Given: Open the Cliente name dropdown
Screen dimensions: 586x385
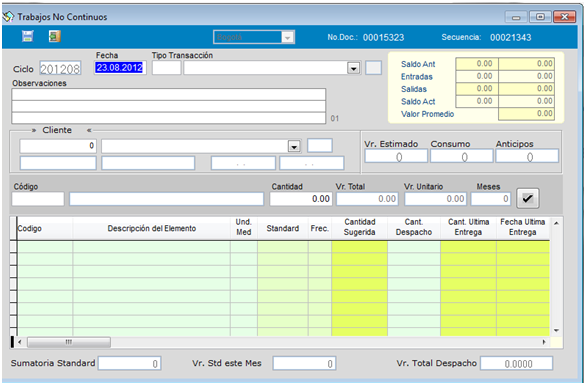Looking at the screenshot, I should pos(294,146).
